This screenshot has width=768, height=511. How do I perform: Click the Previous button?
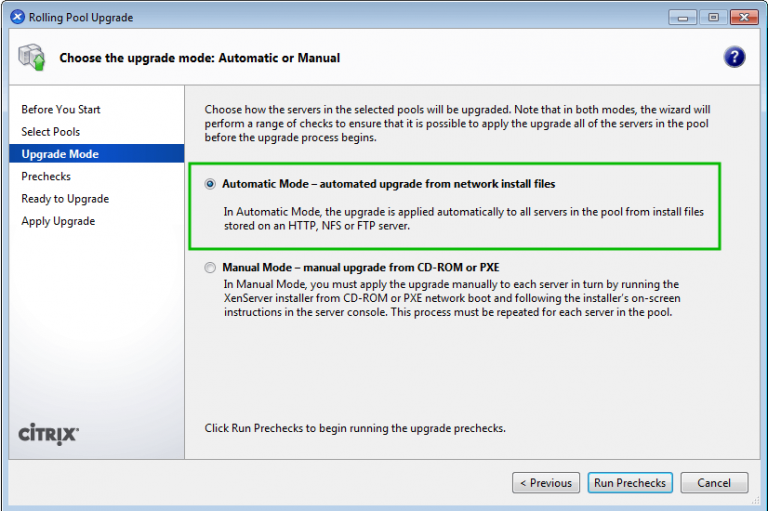[x=546, y=483]
